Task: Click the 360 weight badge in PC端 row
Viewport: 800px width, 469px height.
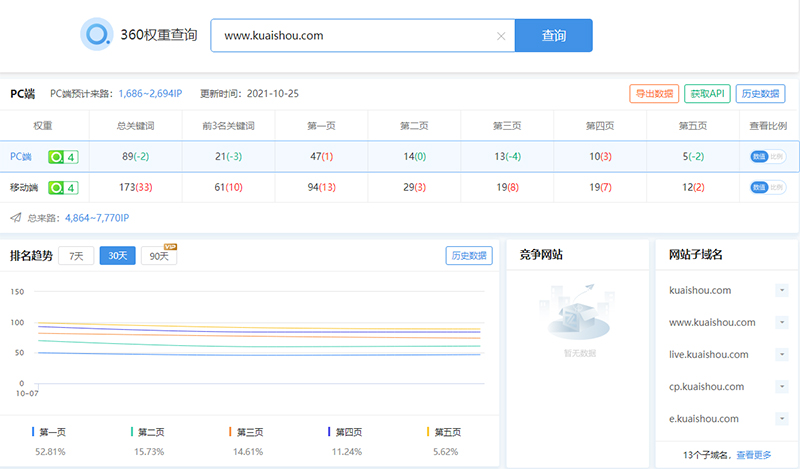Action: click(x=63, y=157)
